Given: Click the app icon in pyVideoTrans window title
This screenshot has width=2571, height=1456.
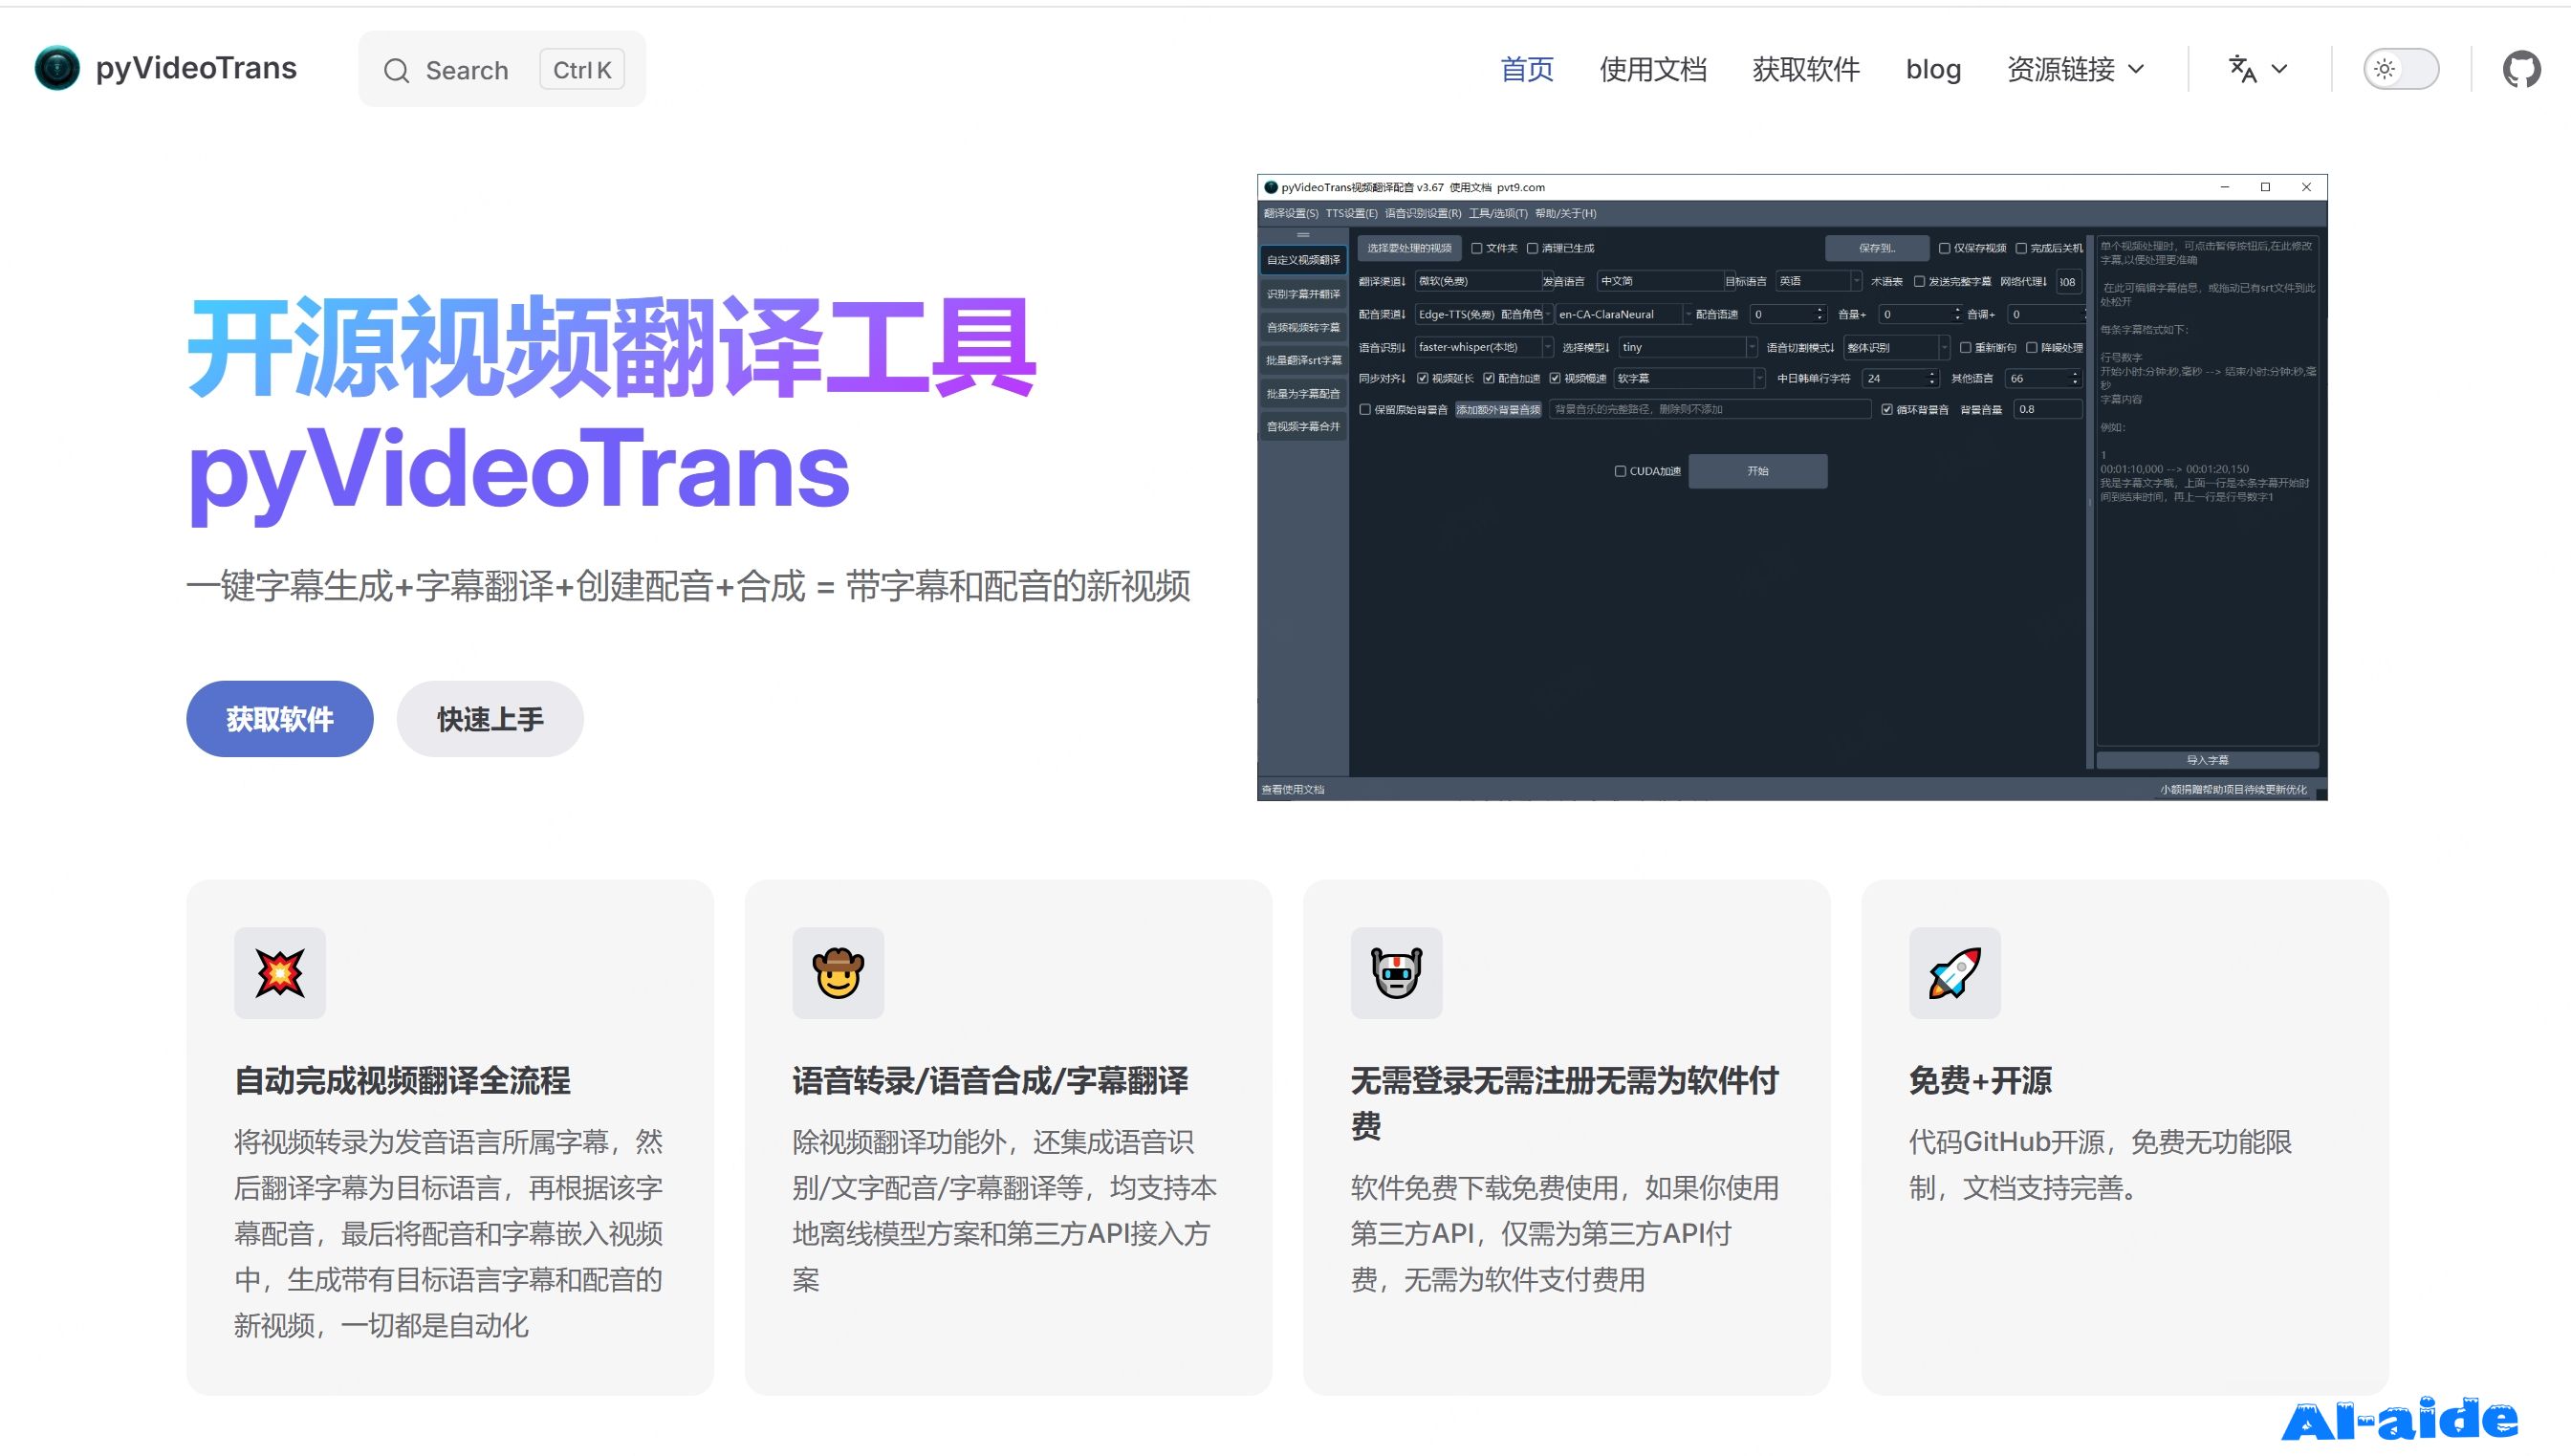Looking at the screenshot, I should click(1271, 187).
